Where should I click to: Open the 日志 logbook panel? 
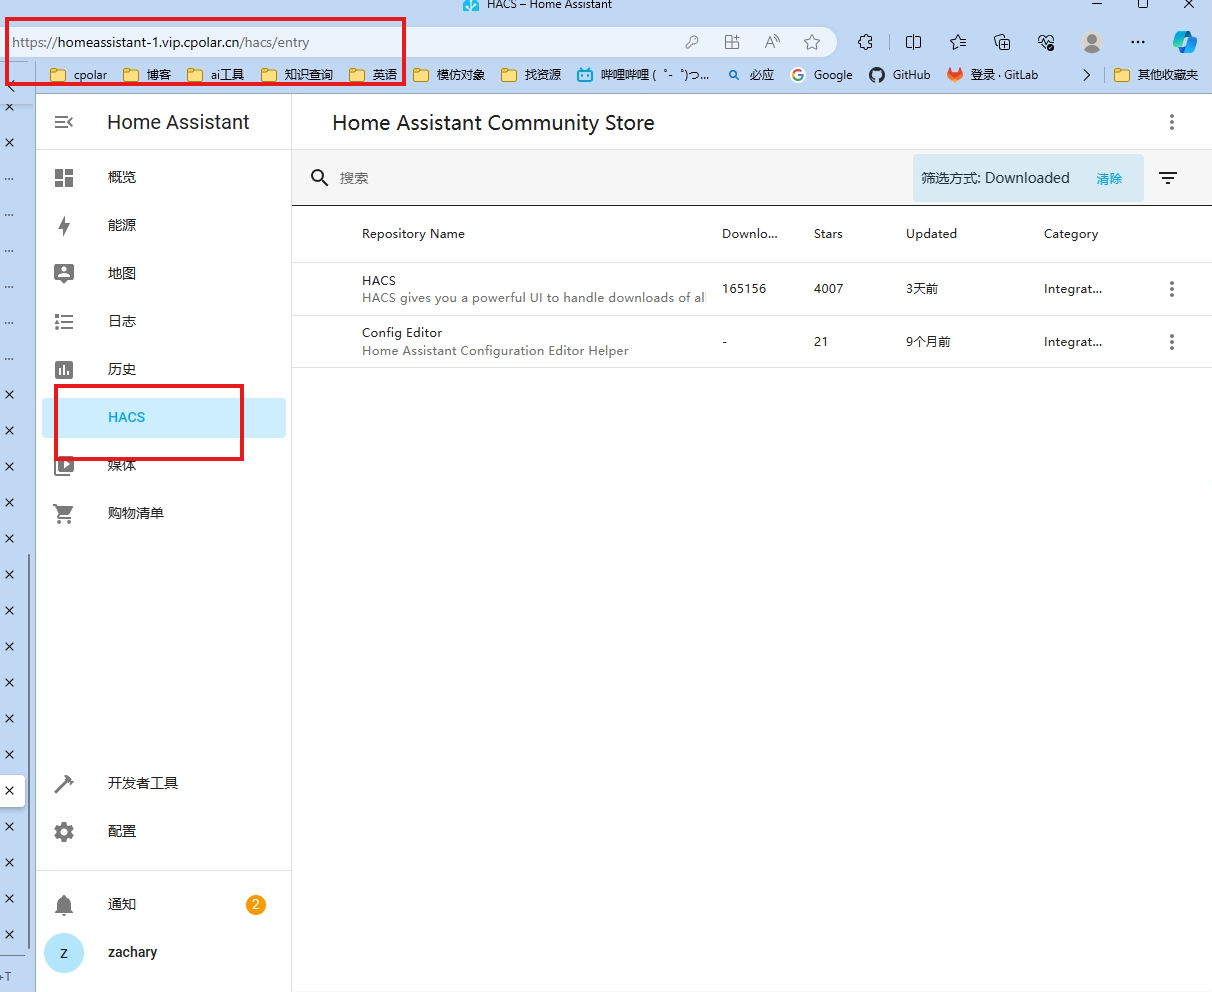click(x=121, y=321)
